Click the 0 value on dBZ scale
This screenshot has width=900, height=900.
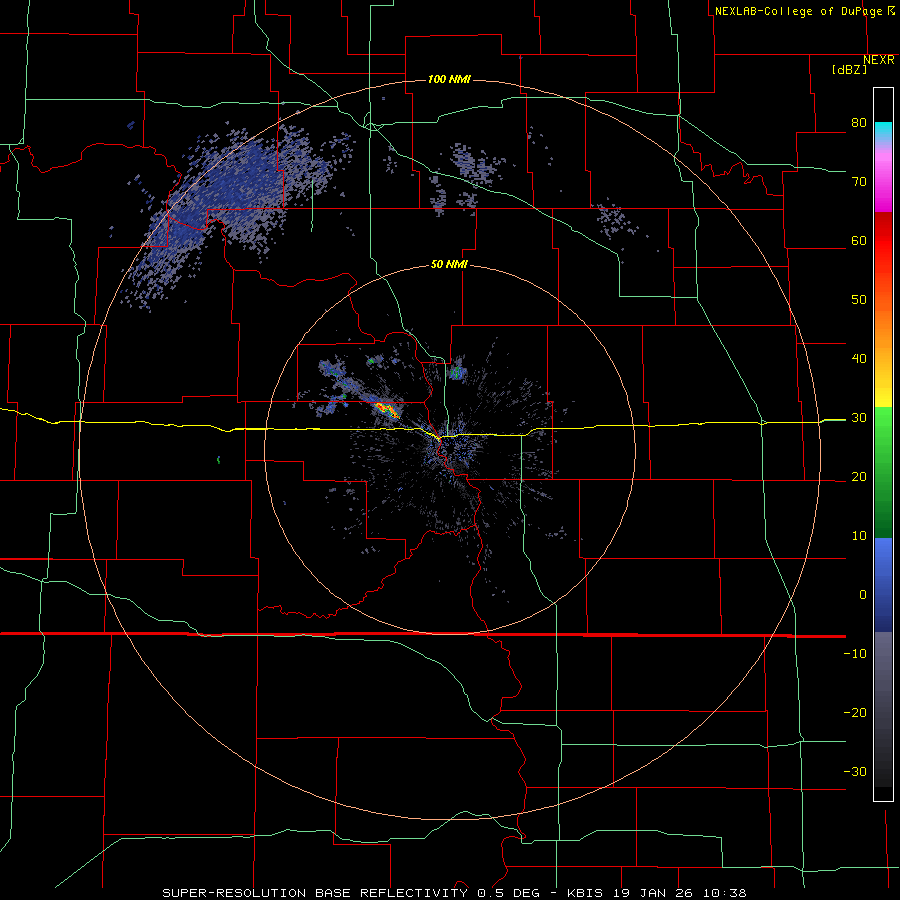pos(863,595)
